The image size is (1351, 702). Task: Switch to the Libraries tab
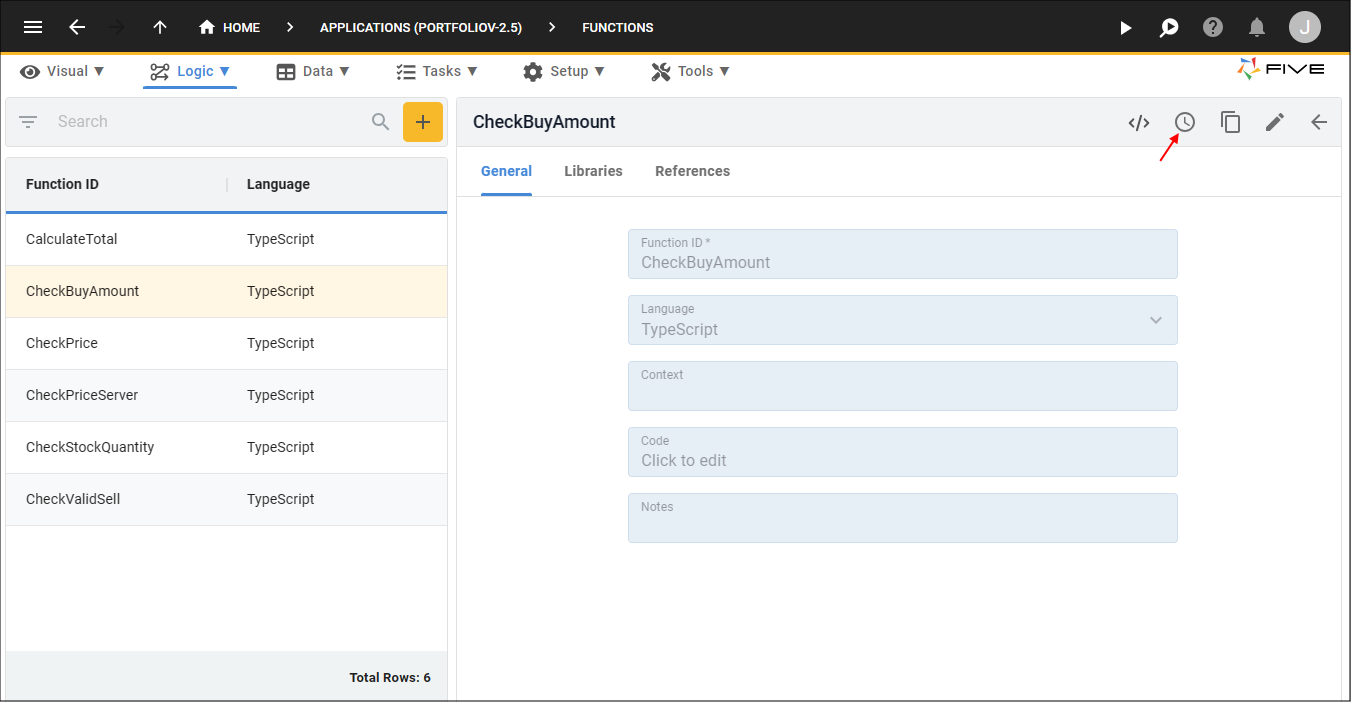click(x=593, y=171)
